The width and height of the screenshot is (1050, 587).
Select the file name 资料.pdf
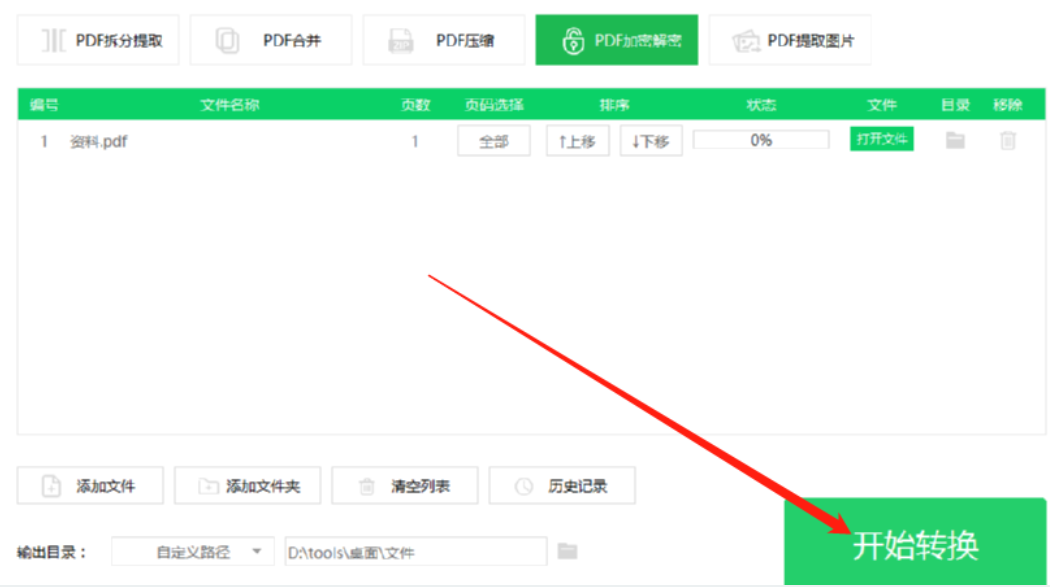pyautogui.click(x=98, y=141)
